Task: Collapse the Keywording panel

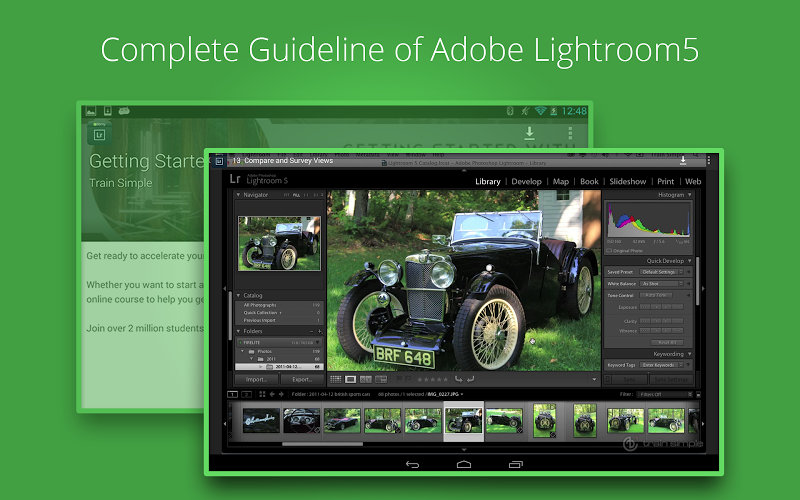Action: (x=690, y=354)
